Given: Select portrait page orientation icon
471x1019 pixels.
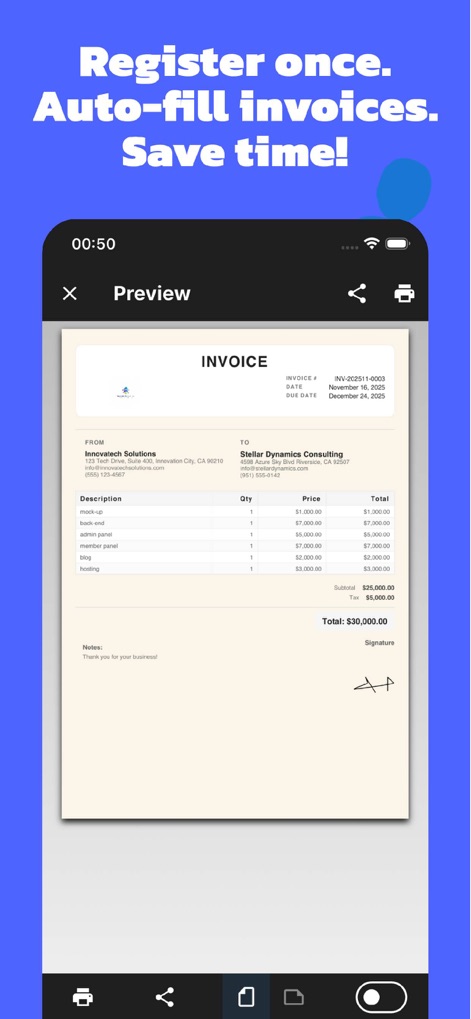Looking at the screenshot, I should pos(246,996).
